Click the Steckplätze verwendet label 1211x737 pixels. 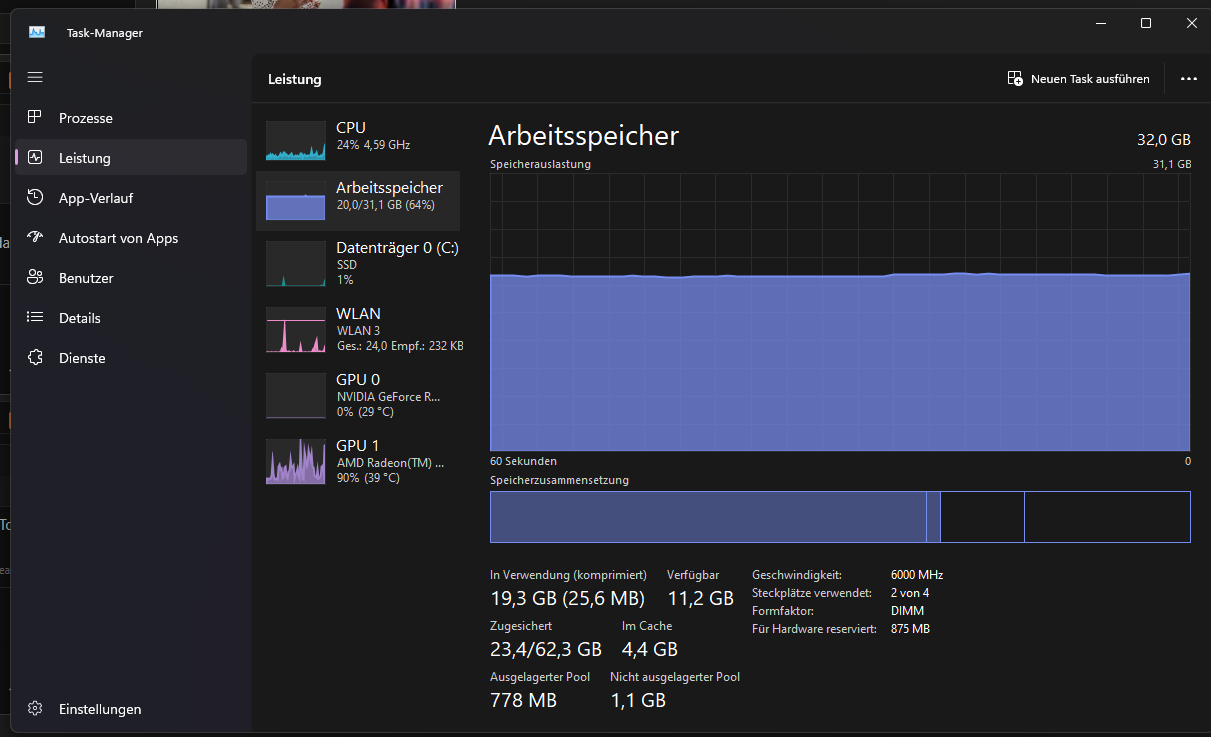coord(810,593)
